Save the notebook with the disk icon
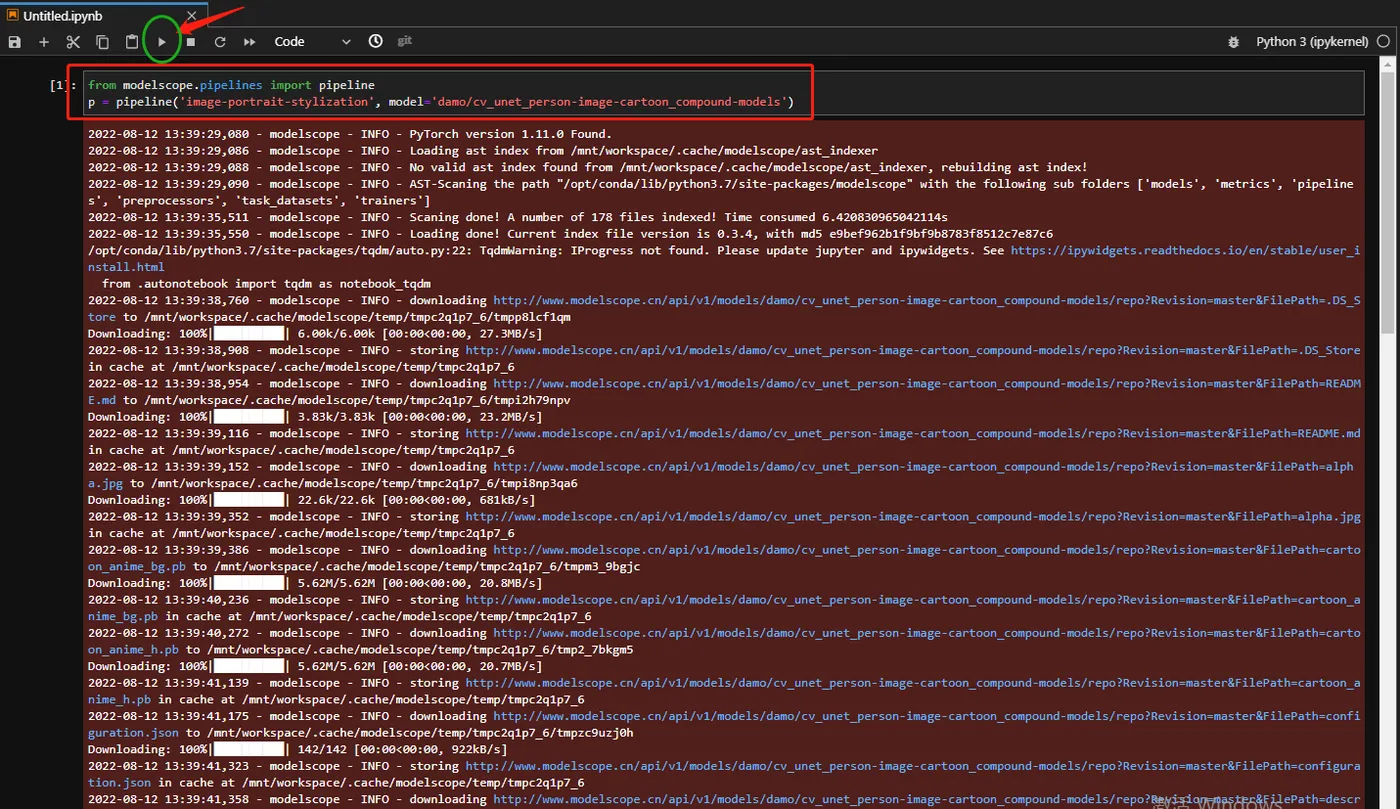 click(x=14, y=42)
